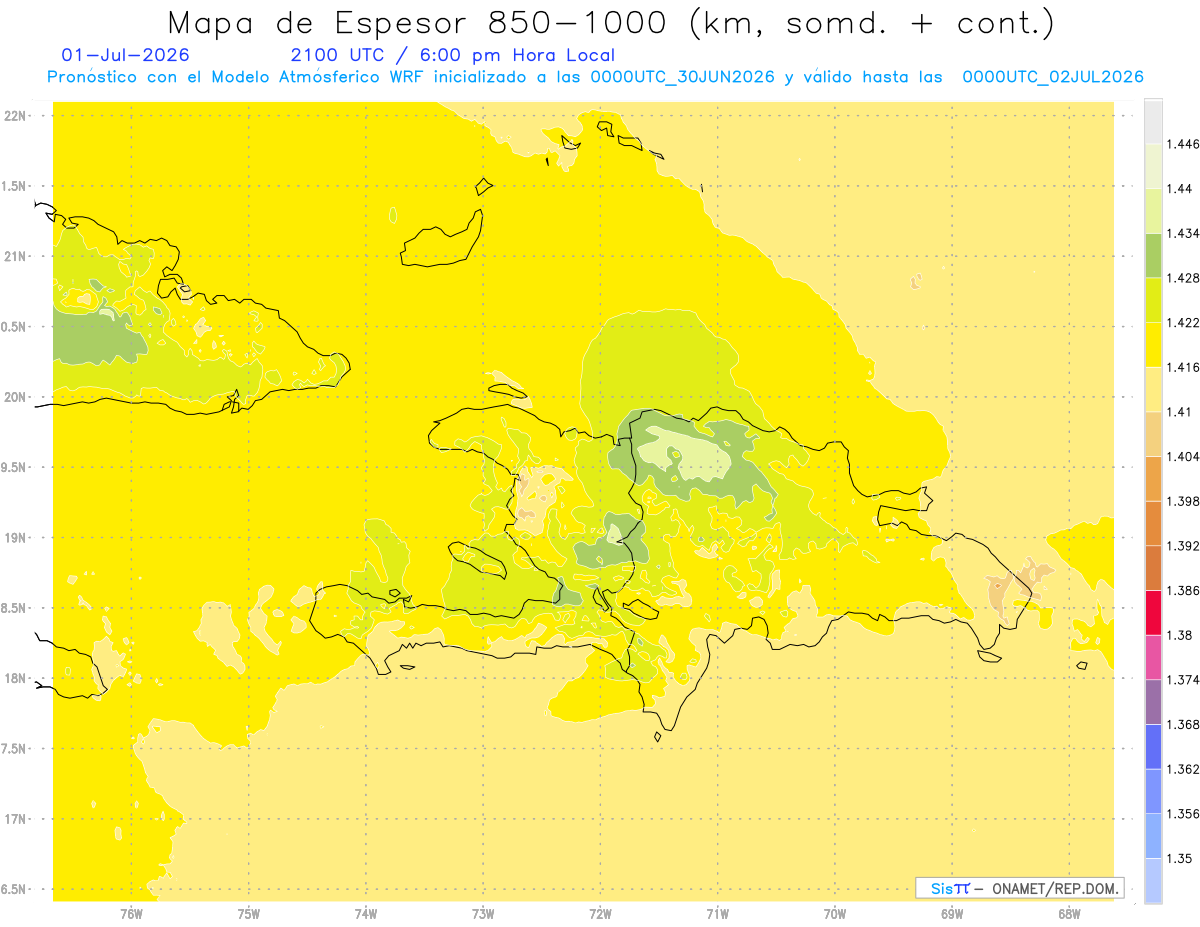Click the blue swatch between 1.362 and 1.368
The width and height of the screenshot is (1200, 927).
[x=1153, y=747]
